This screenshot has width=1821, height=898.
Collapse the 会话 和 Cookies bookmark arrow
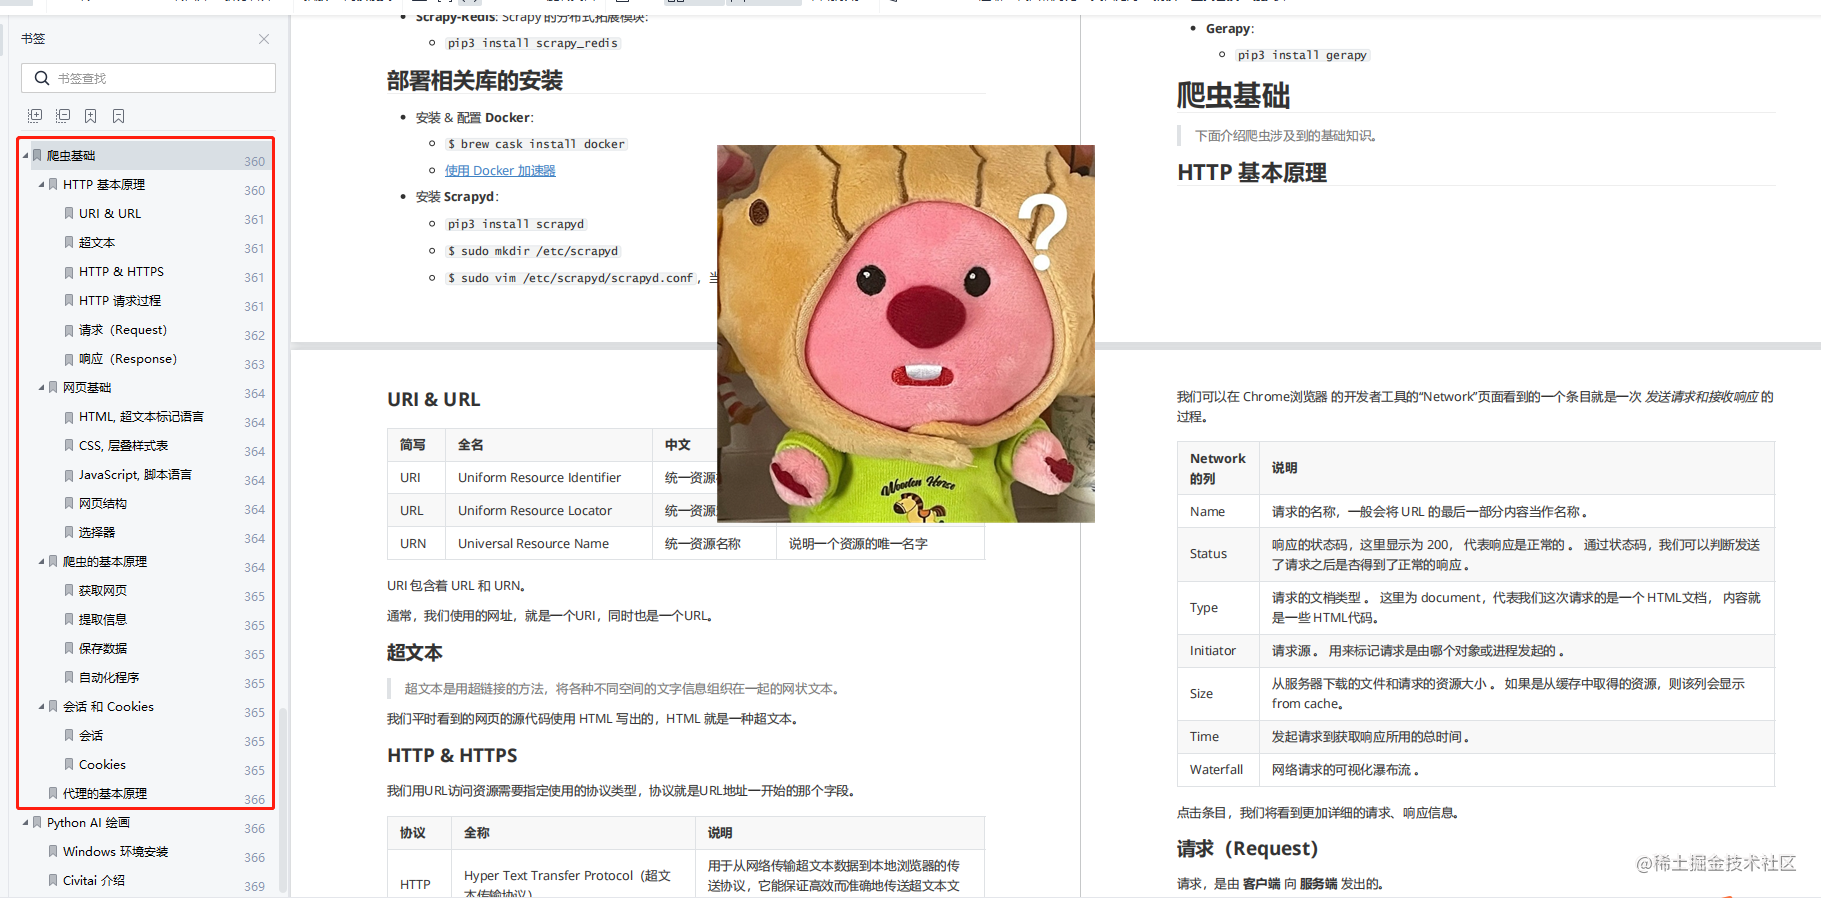pos(42,706)
